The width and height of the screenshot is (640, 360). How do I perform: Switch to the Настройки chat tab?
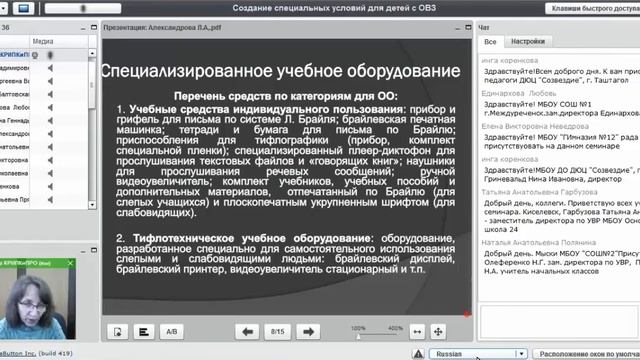pyautogui.click(x=528, y=42)
